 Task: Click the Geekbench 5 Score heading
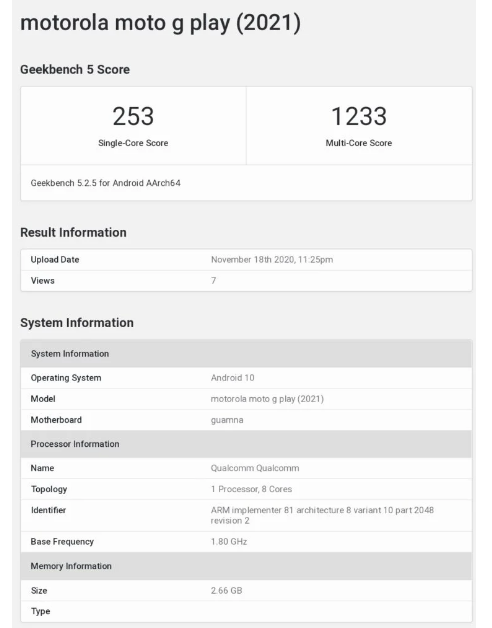(x=75, y=69)
